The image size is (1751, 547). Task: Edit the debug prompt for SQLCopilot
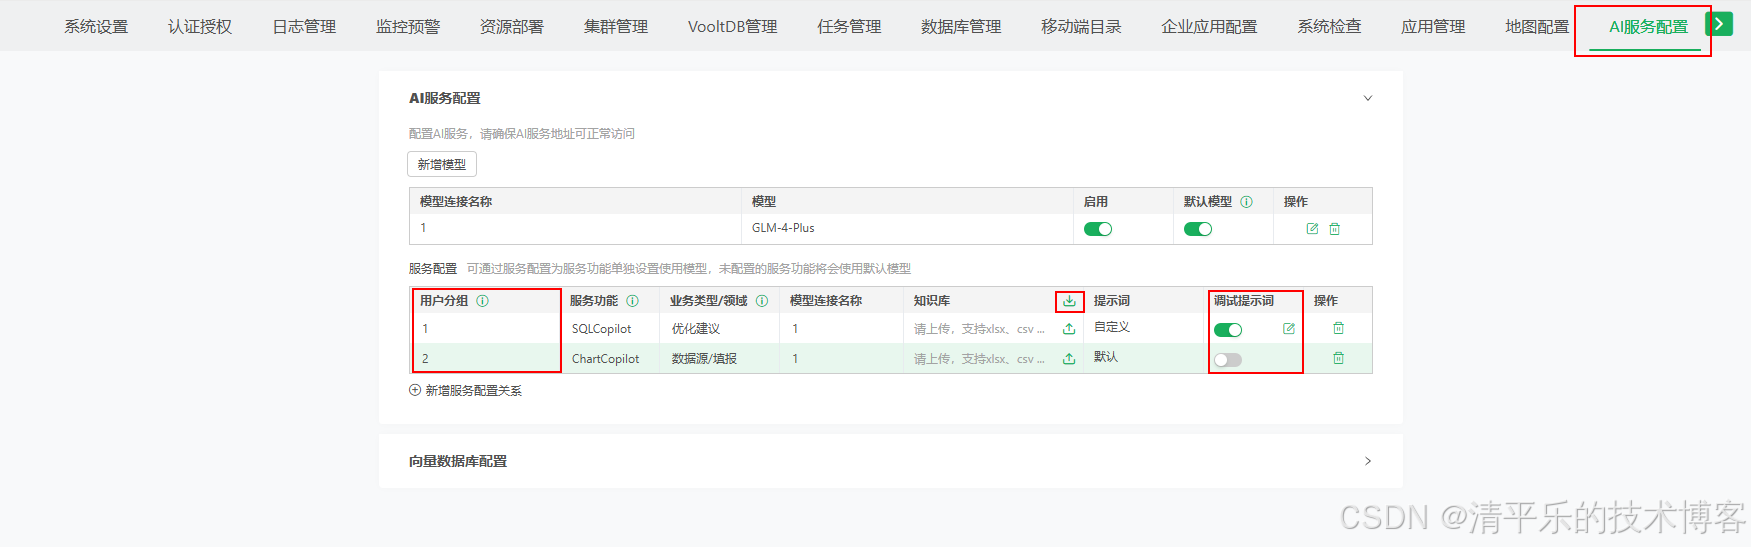[x=1289, y=328]
